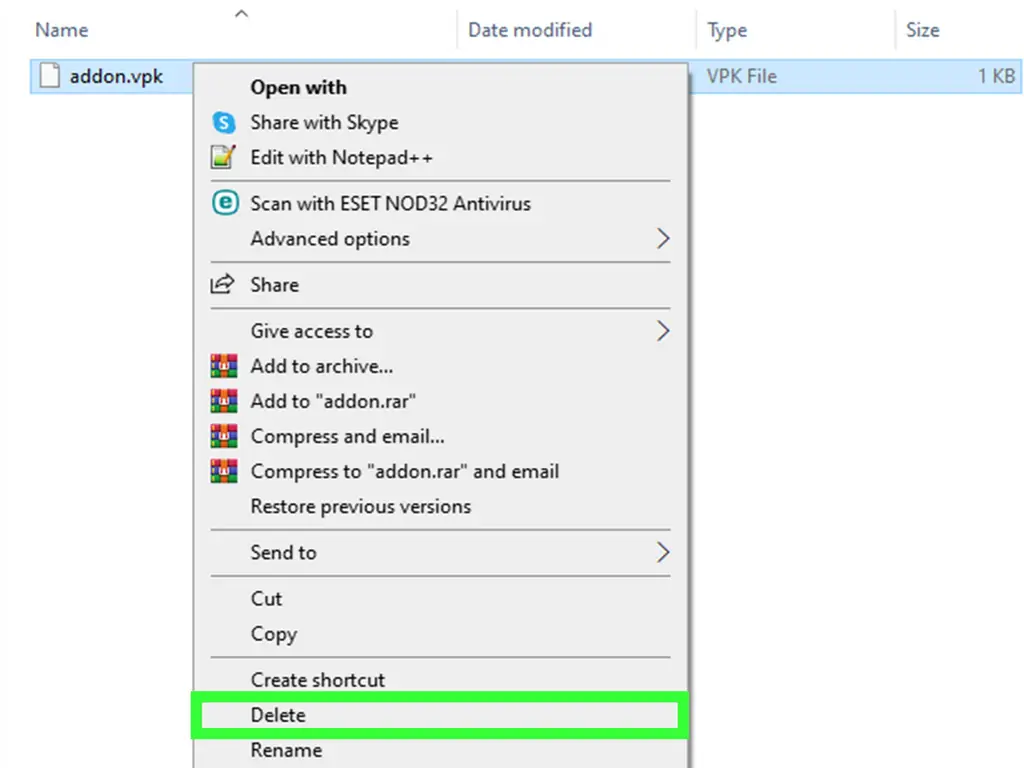This screenshot has height=768, width=1024.
Task: Click the Share arrow icon
Action: [x=222, y=284]
